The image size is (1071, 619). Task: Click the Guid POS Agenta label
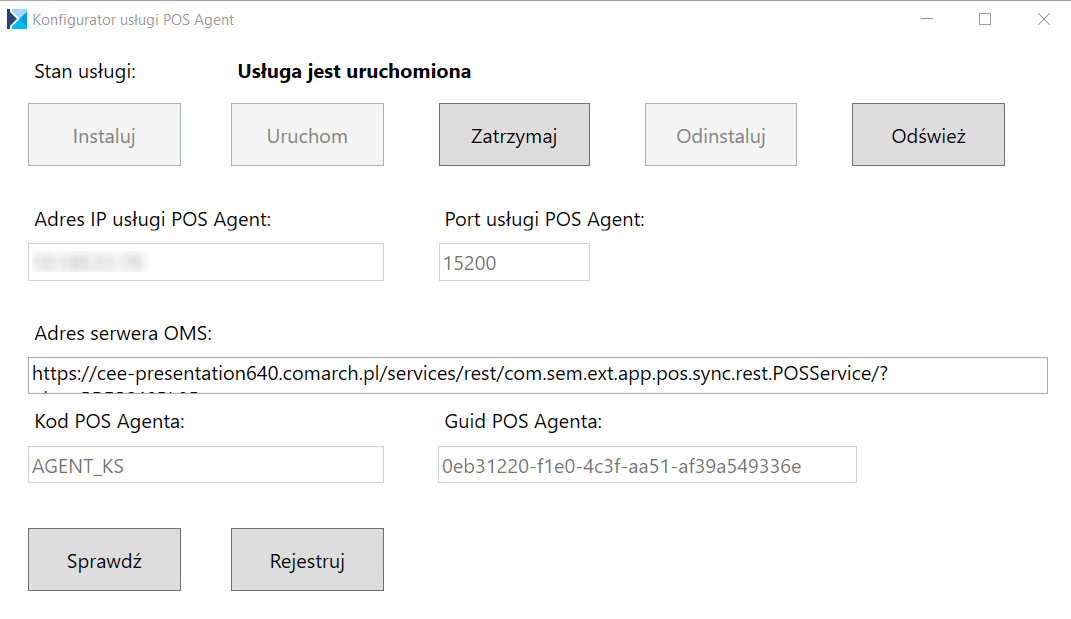click(523, 422)
